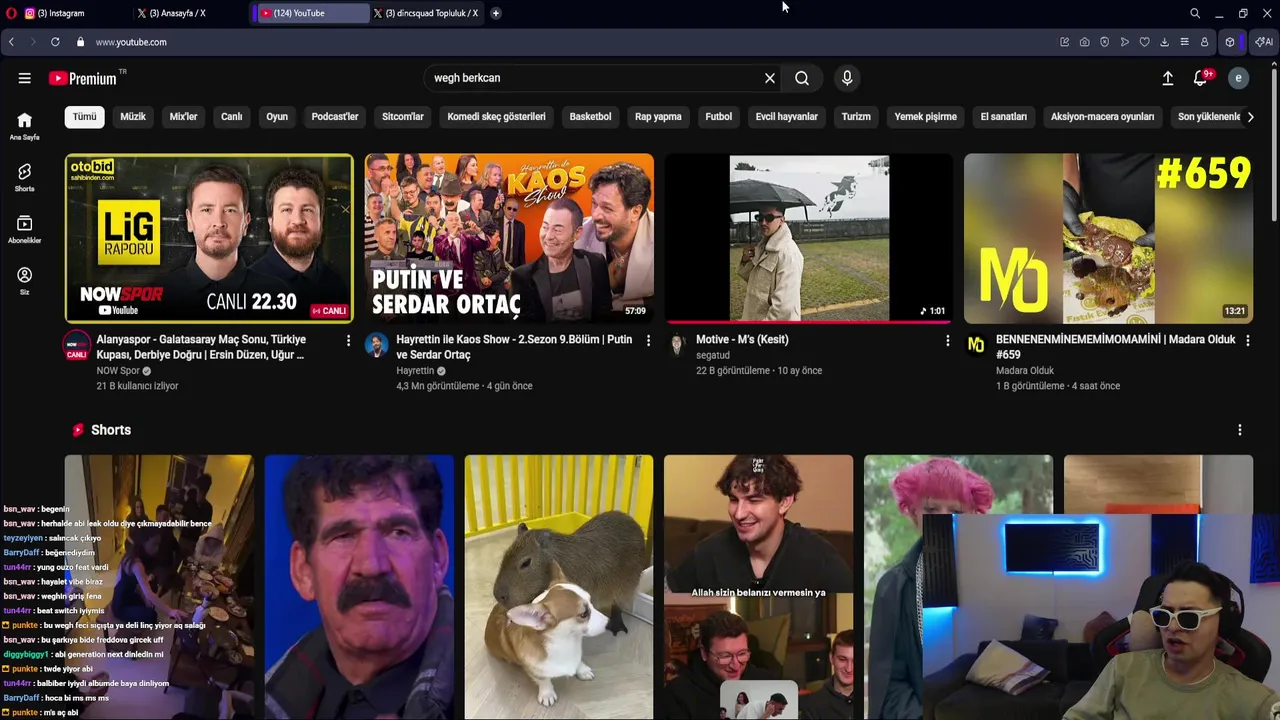Image resolution: width=1280 pixels, height=720 pixels.
Task: Select the Tümü filter chip
Action: pyautogui.click(x=85, y=117)
